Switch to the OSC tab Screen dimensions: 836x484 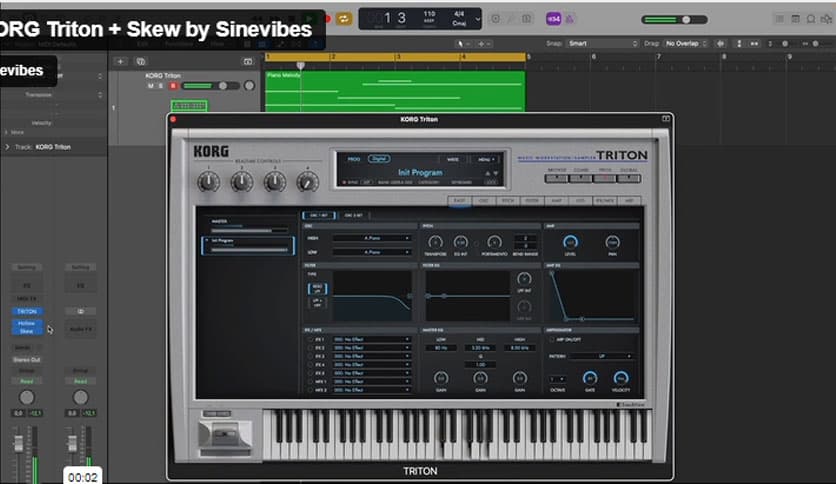click(484, 201)
